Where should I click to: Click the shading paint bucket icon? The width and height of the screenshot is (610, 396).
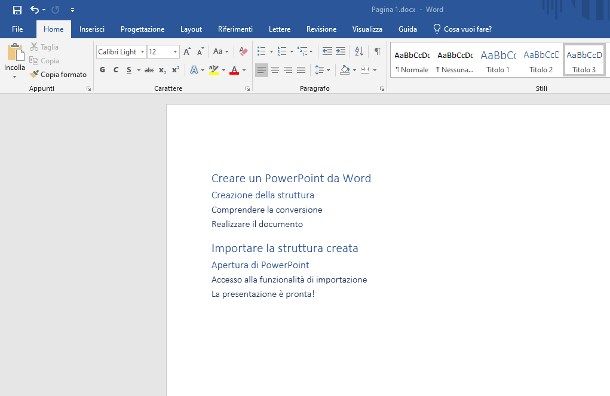(345, 70)
